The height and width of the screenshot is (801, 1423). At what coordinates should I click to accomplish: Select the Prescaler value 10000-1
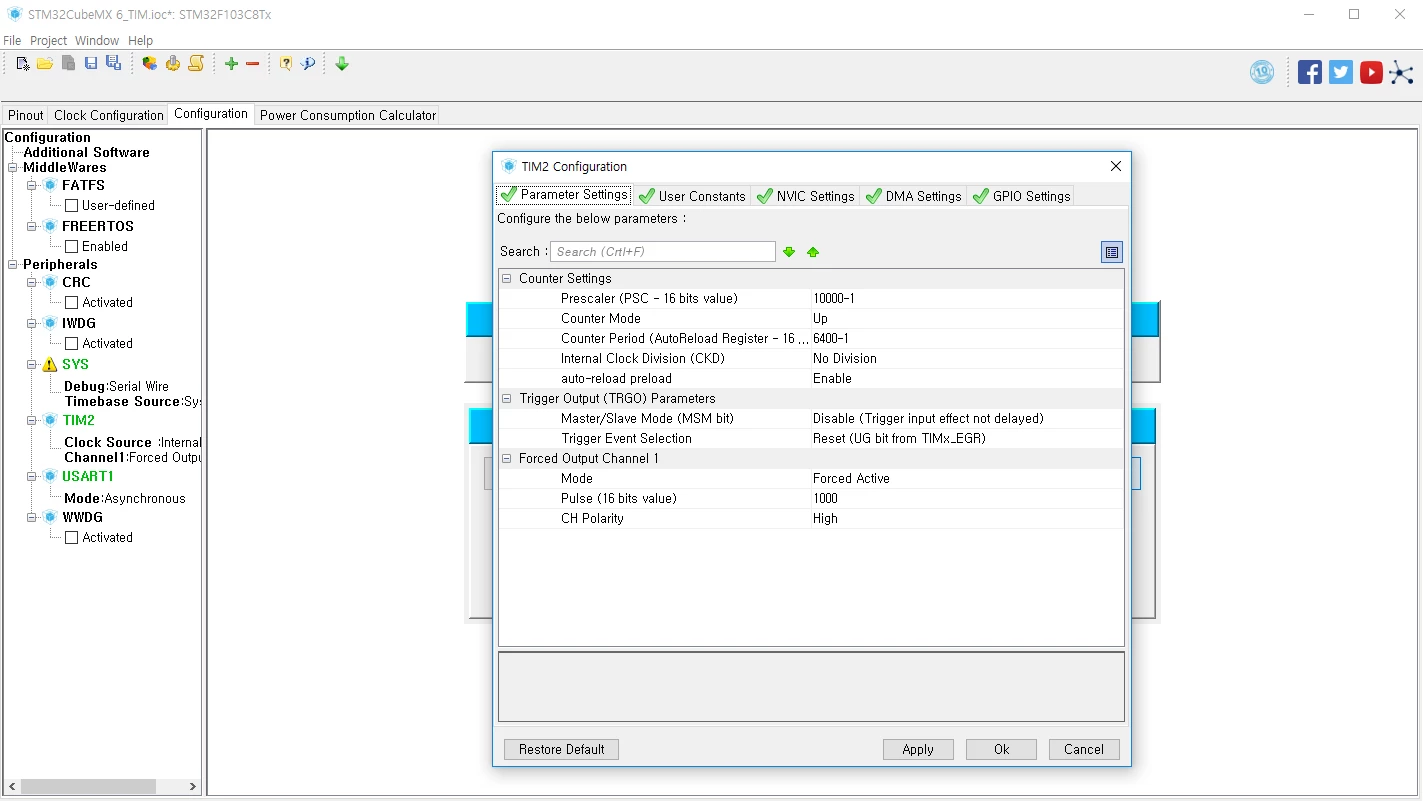966,299
